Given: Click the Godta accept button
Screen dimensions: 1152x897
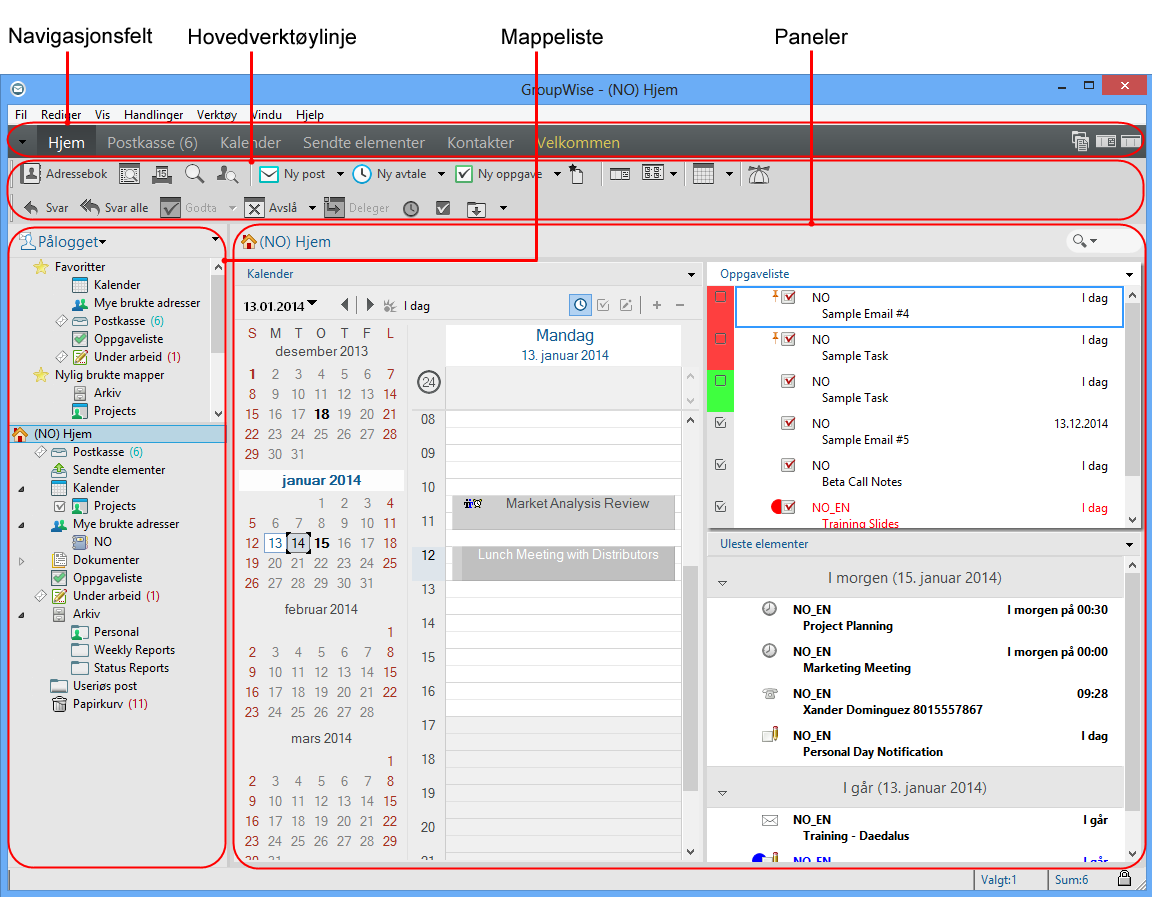Looking at the screenshot, I should [189, 208].
